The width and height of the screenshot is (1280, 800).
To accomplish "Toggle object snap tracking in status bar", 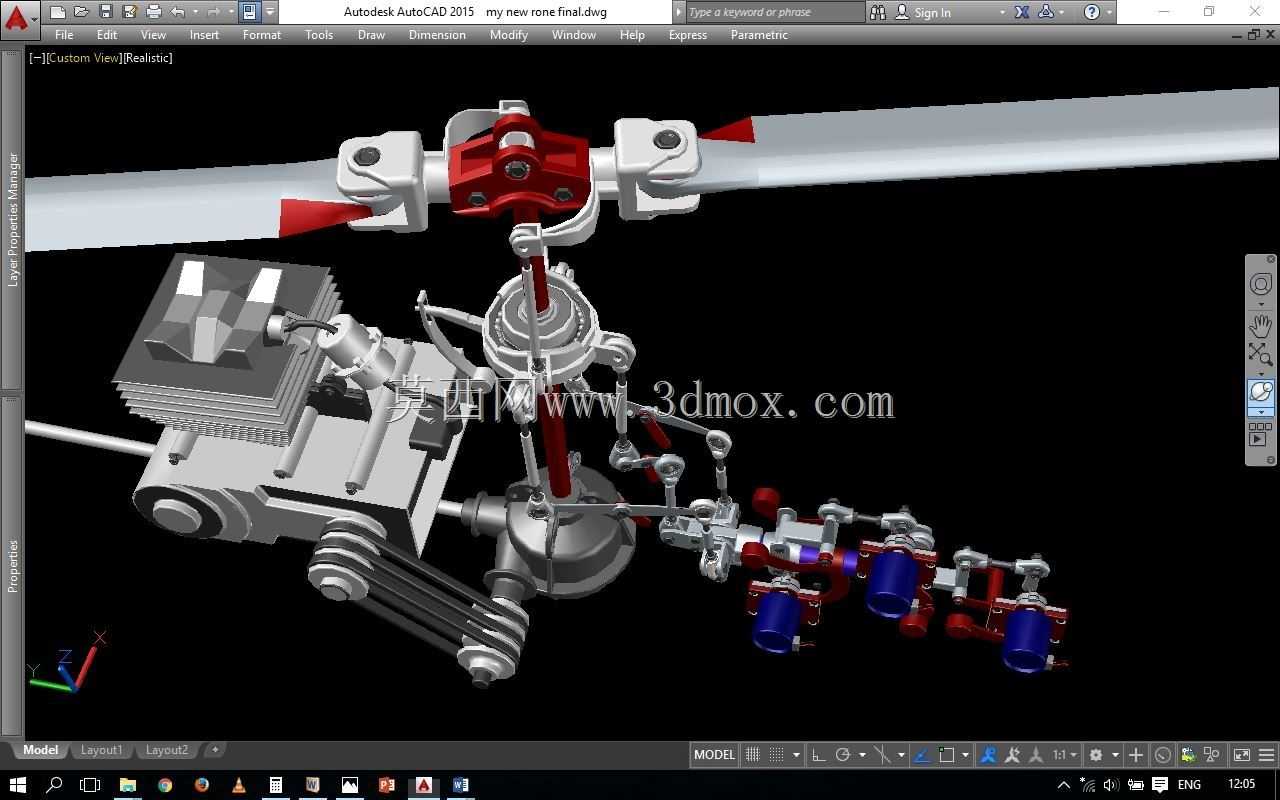I will coord(922,755).
